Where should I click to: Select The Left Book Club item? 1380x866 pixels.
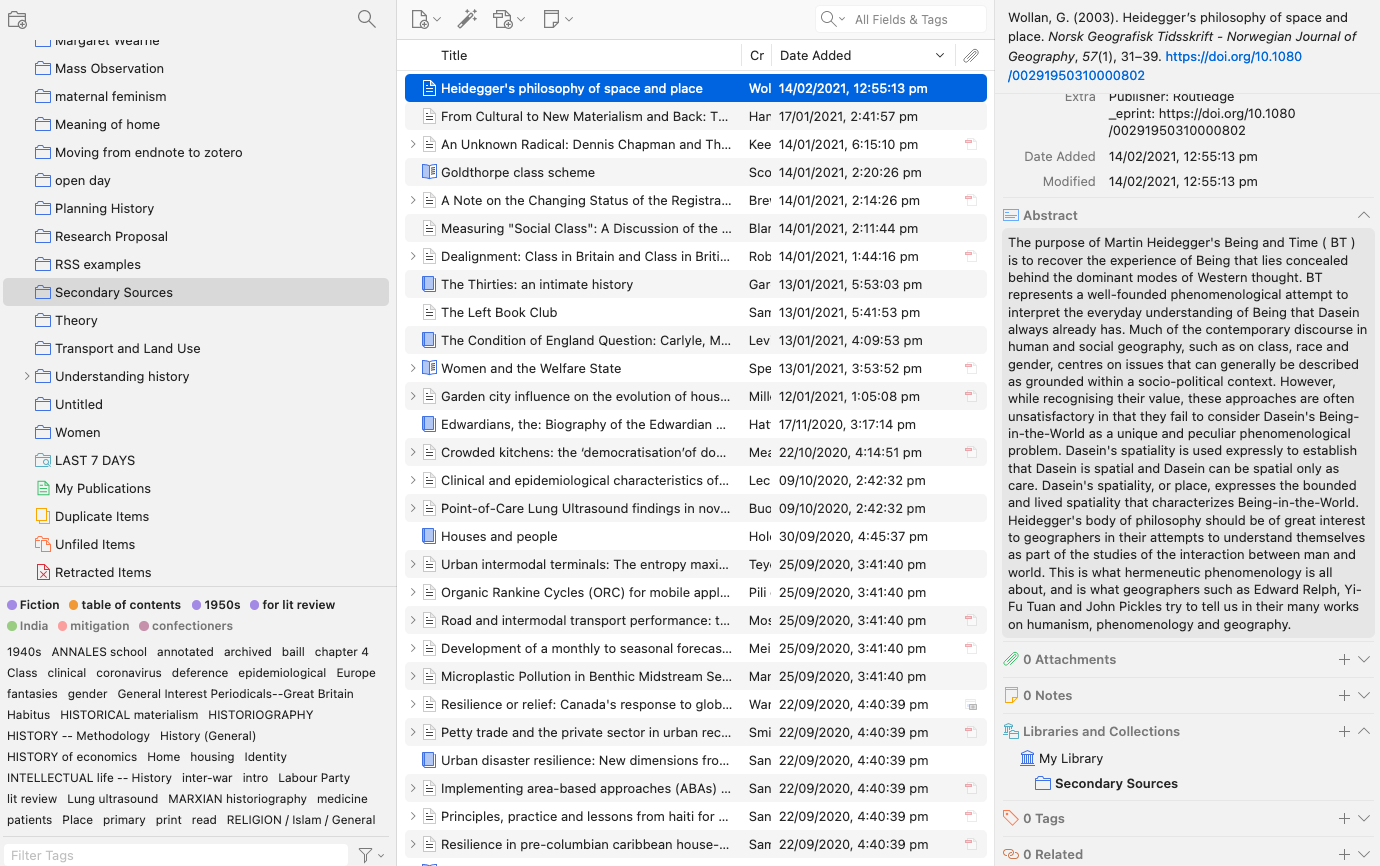[x=696, y=312]
